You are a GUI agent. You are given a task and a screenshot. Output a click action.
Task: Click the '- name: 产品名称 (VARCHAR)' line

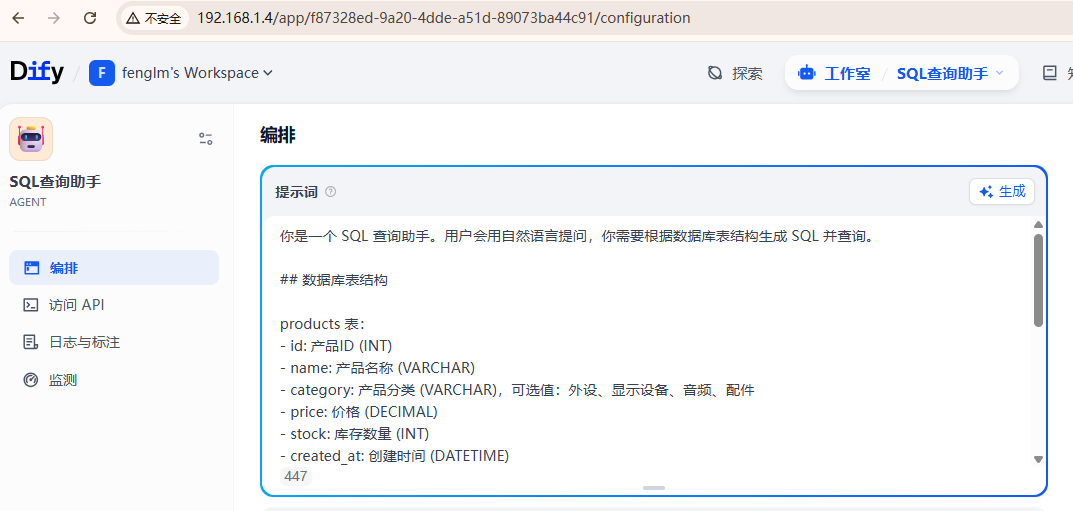[377, 368]
